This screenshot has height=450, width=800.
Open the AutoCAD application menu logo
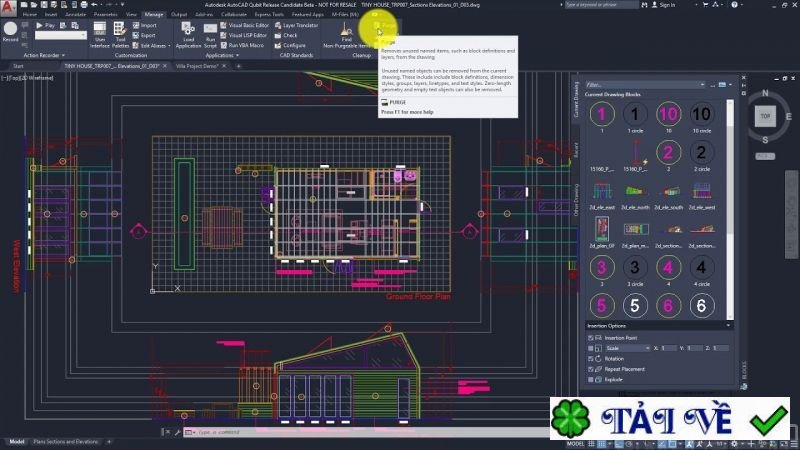8,7
